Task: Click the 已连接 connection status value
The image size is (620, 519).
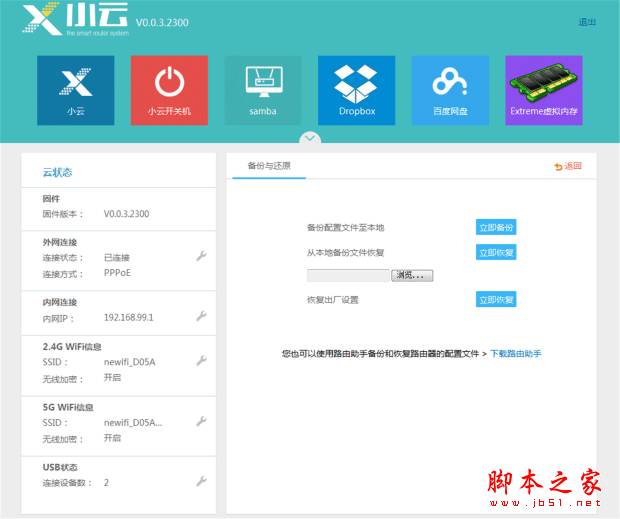Action: pyautogui.click(x=117, y=258)
